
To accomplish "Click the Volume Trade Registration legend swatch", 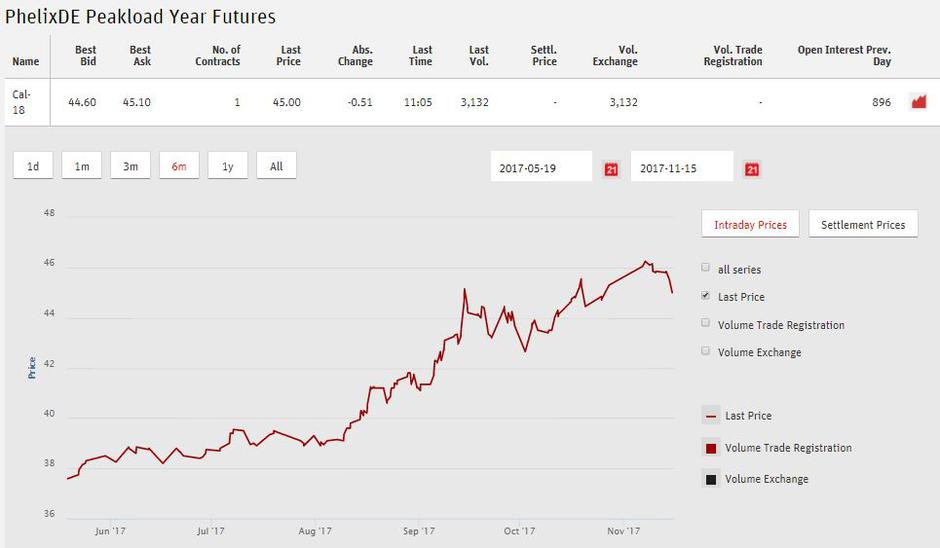I will pos(711,448).
